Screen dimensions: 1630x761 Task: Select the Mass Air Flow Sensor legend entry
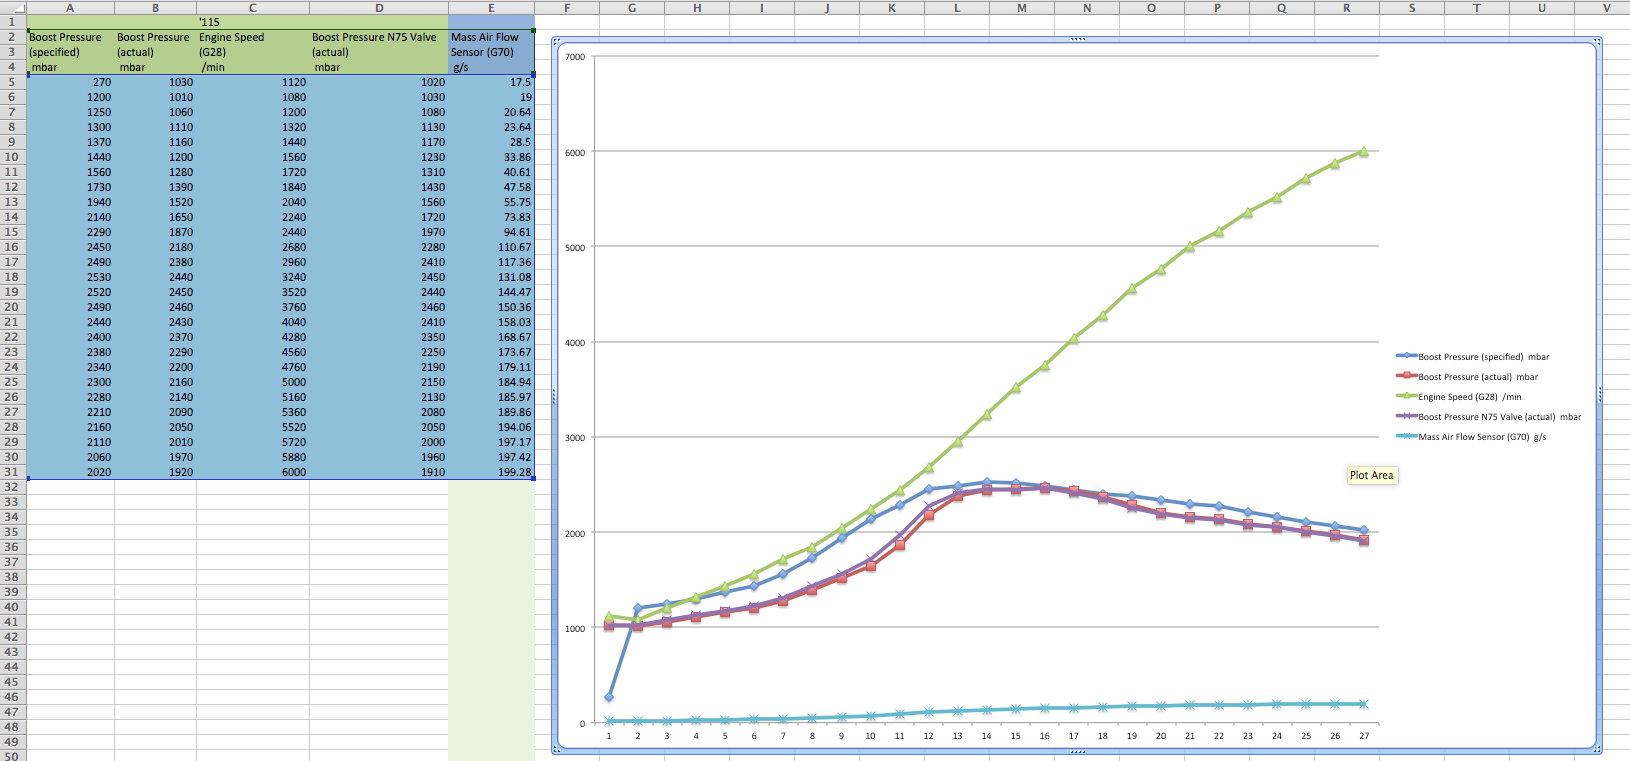(1481, 437)
